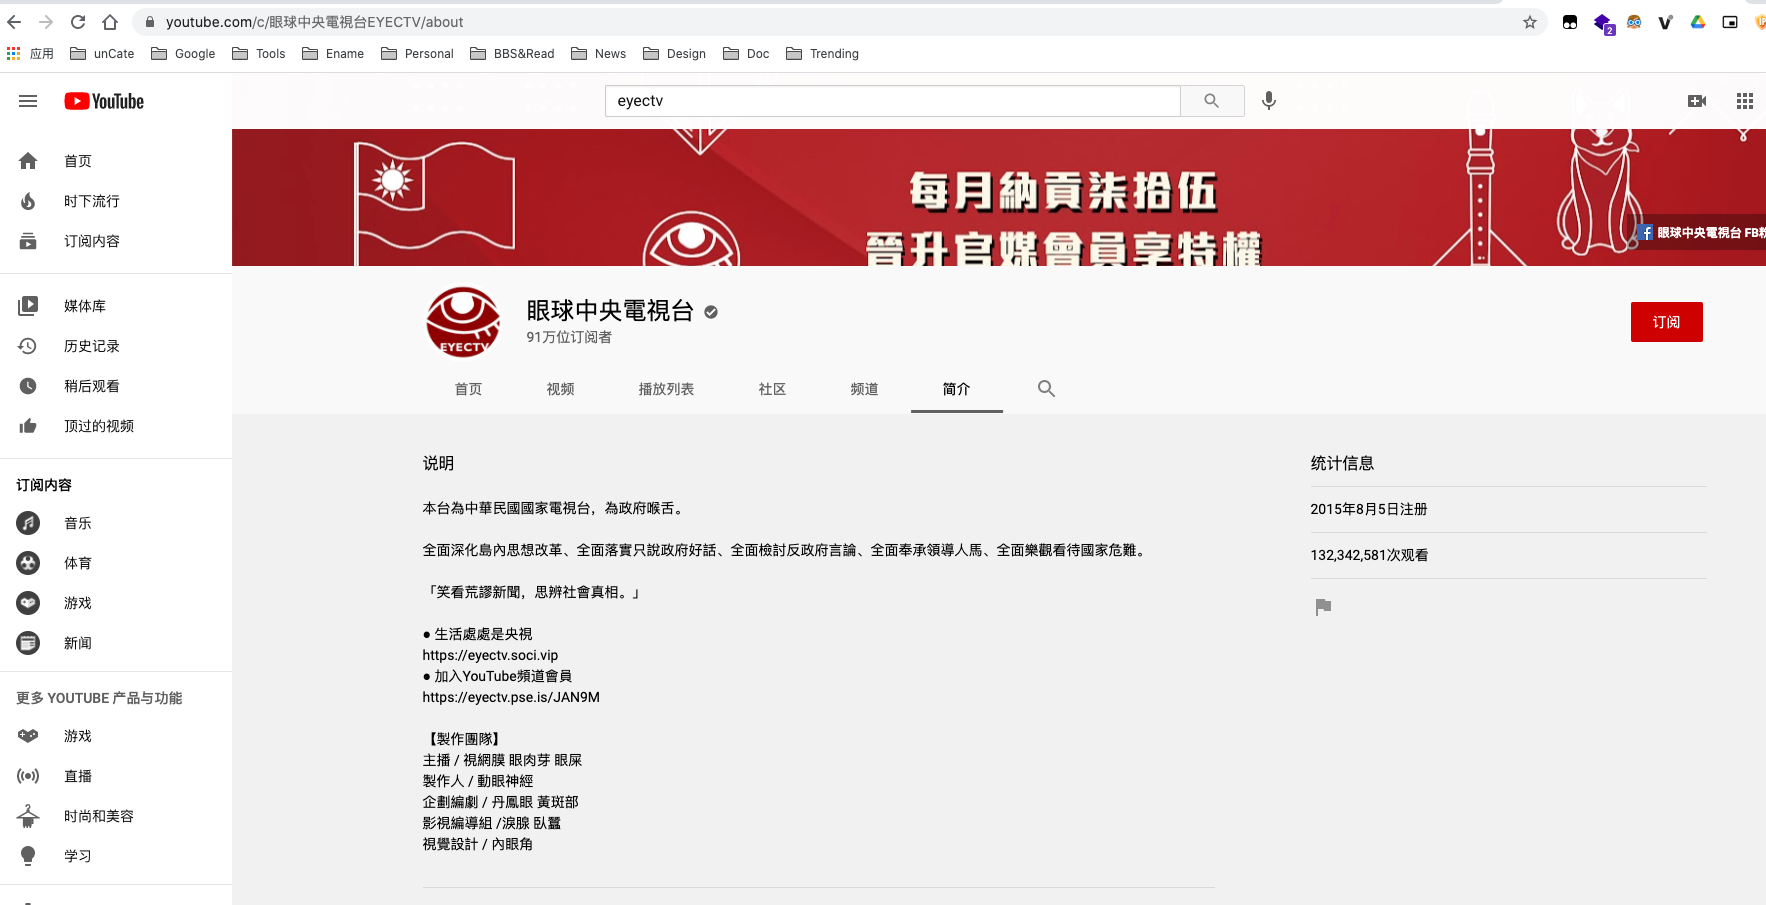Bookmark this page with star icon
This screenshot has height=905, width=1766.
[1529, 22]
